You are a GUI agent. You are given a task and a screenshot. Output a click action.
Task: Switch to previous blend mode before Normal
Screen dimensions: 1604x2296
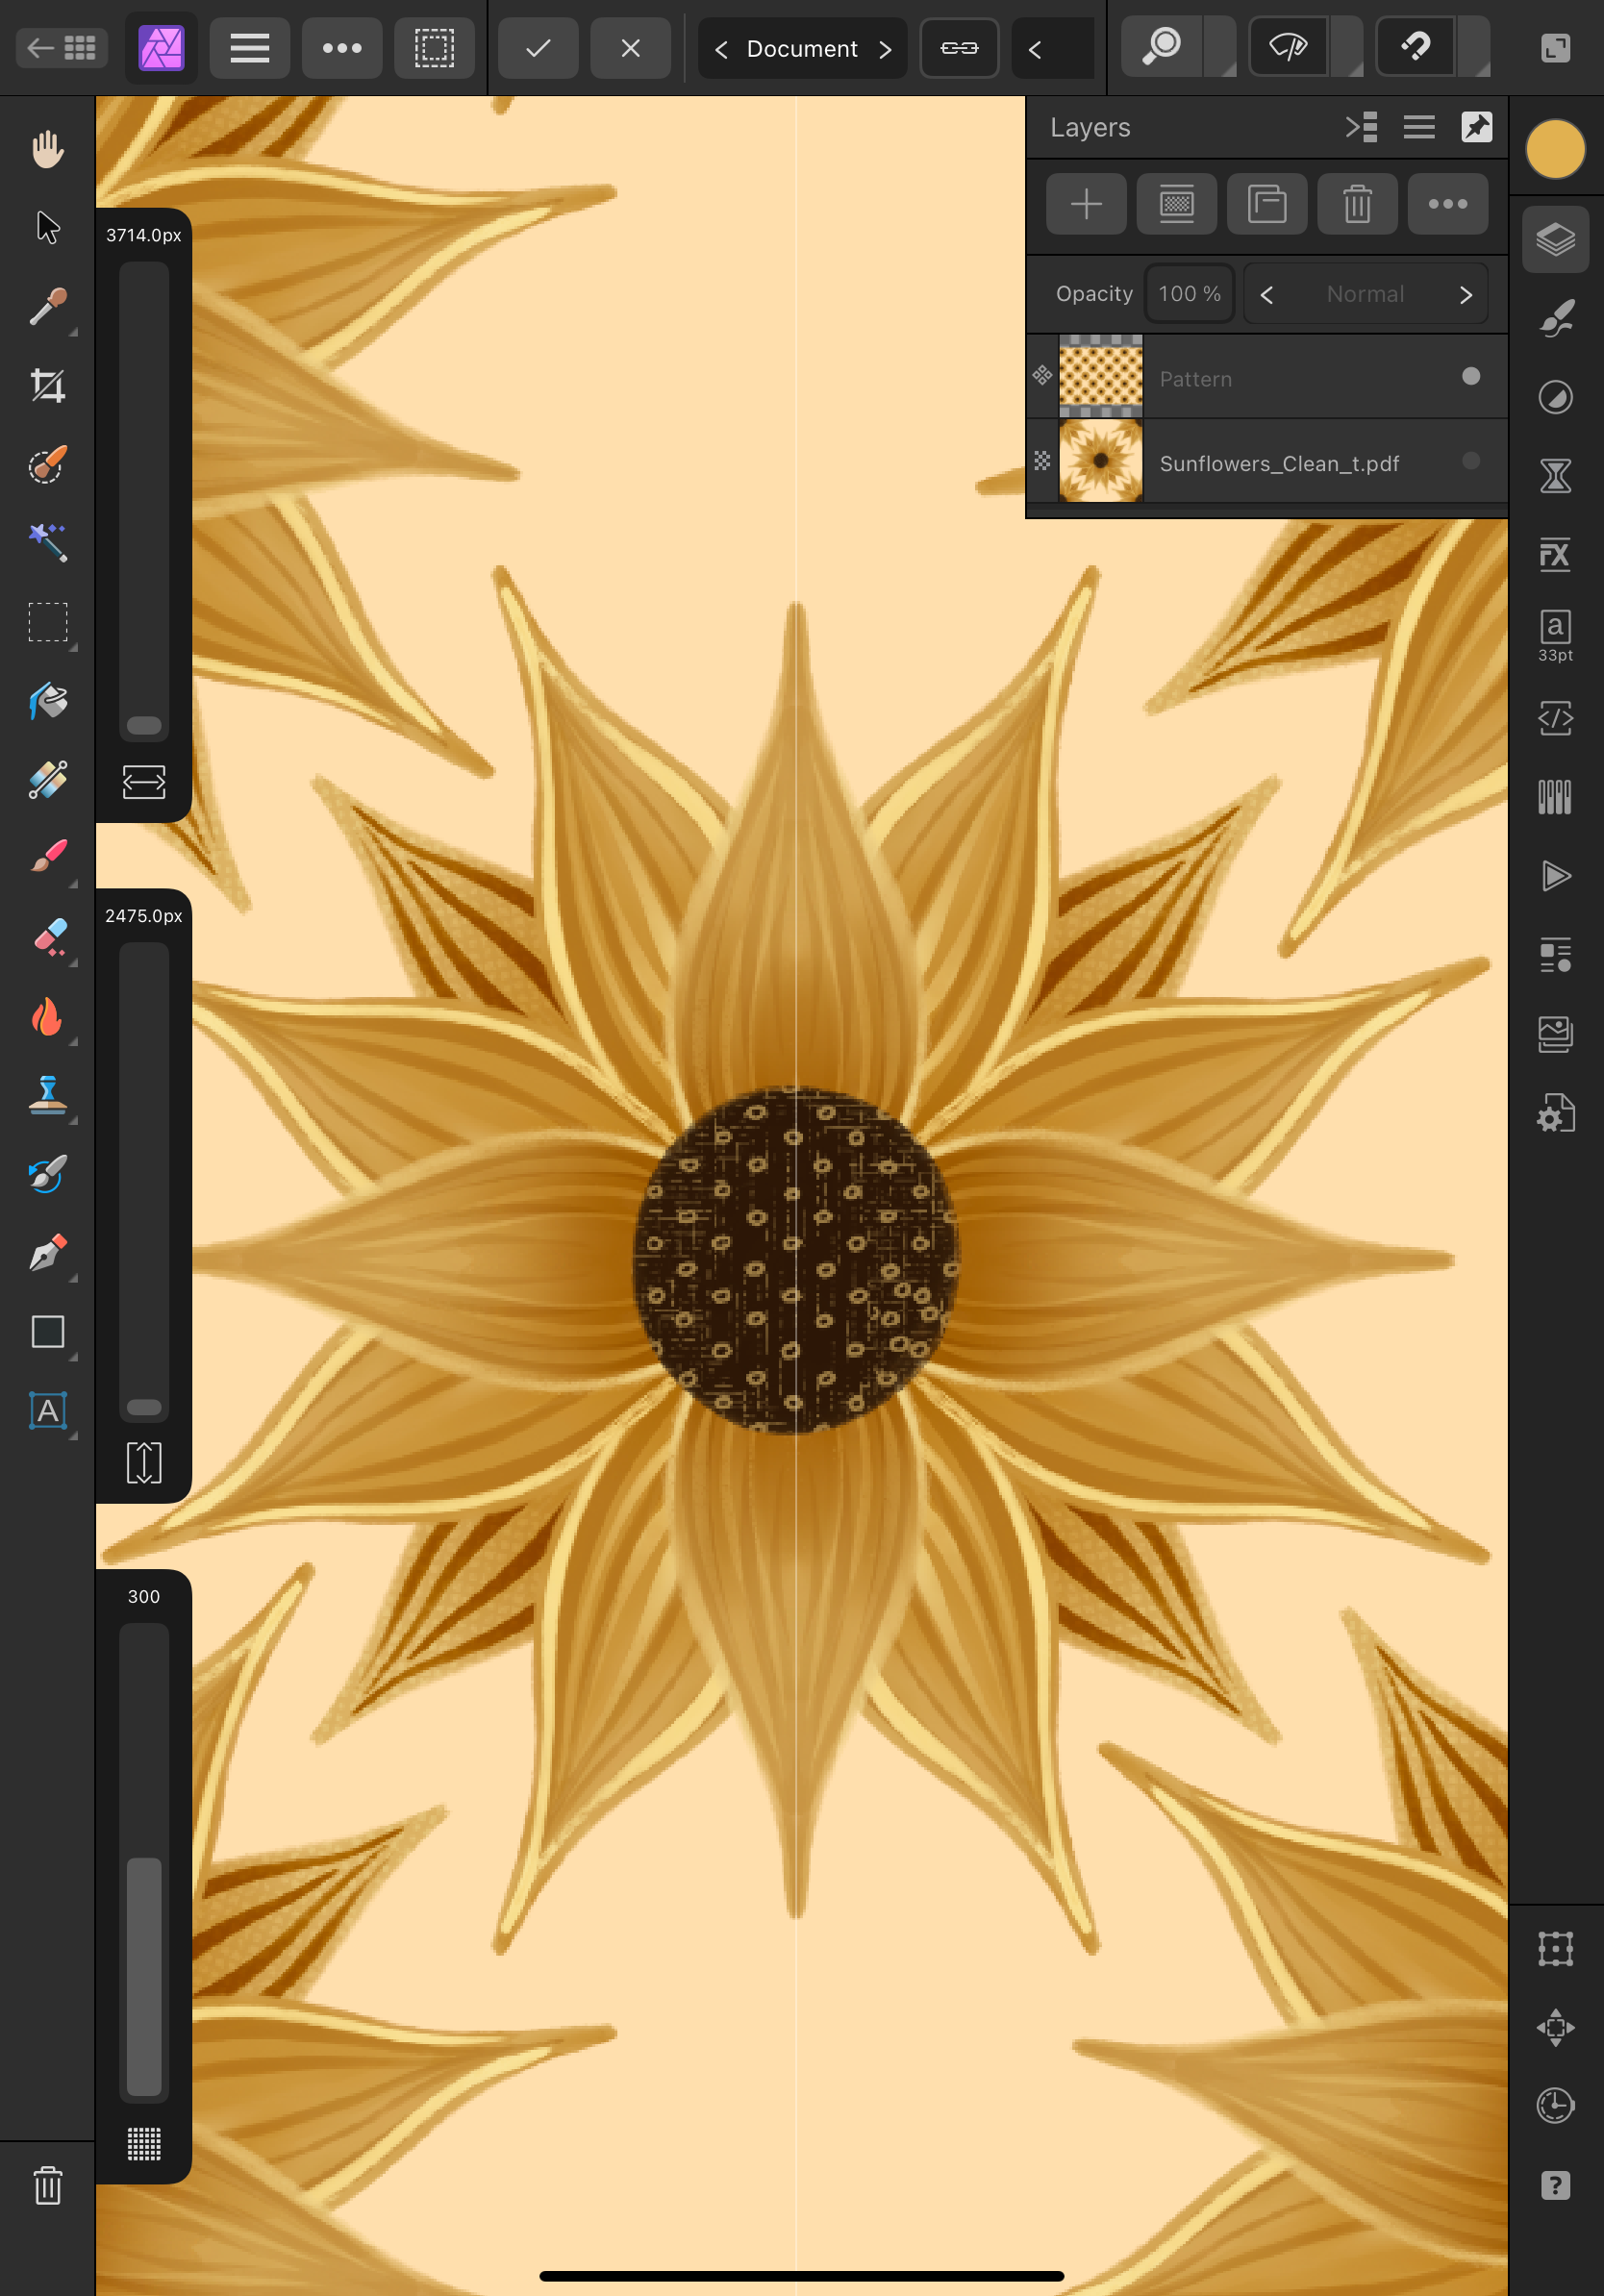pyautogui.click(x=1267, y=295)
